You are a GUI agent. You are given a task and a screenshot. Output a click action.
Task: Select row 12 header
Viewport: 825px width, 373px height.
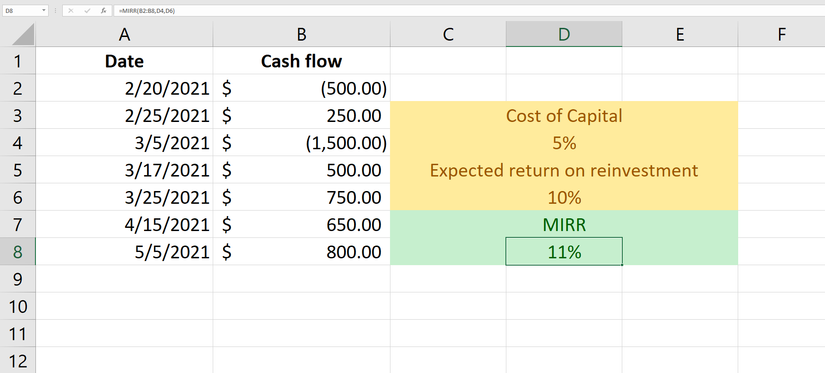(x=18, y=360)
